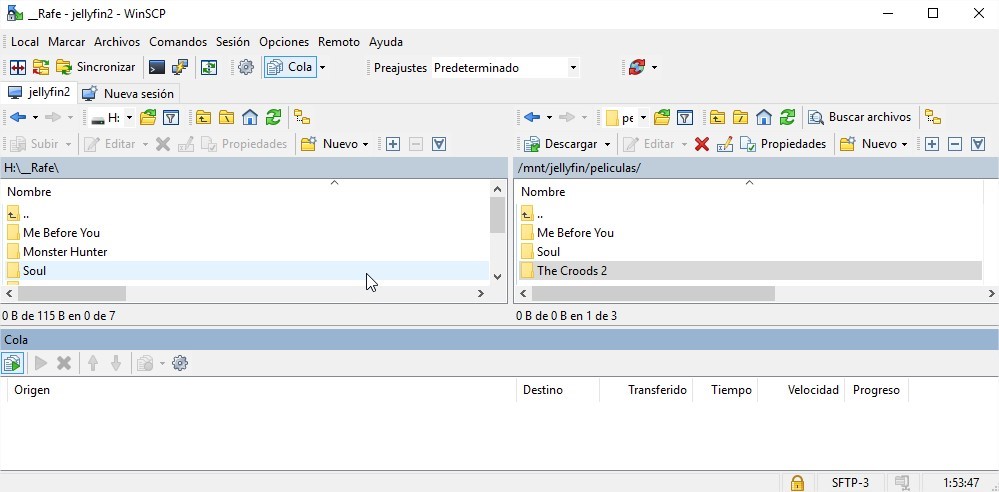This screenshot has width=999, height=492.
Task: Click local select files plus icon
Action: tap(393, 144)
